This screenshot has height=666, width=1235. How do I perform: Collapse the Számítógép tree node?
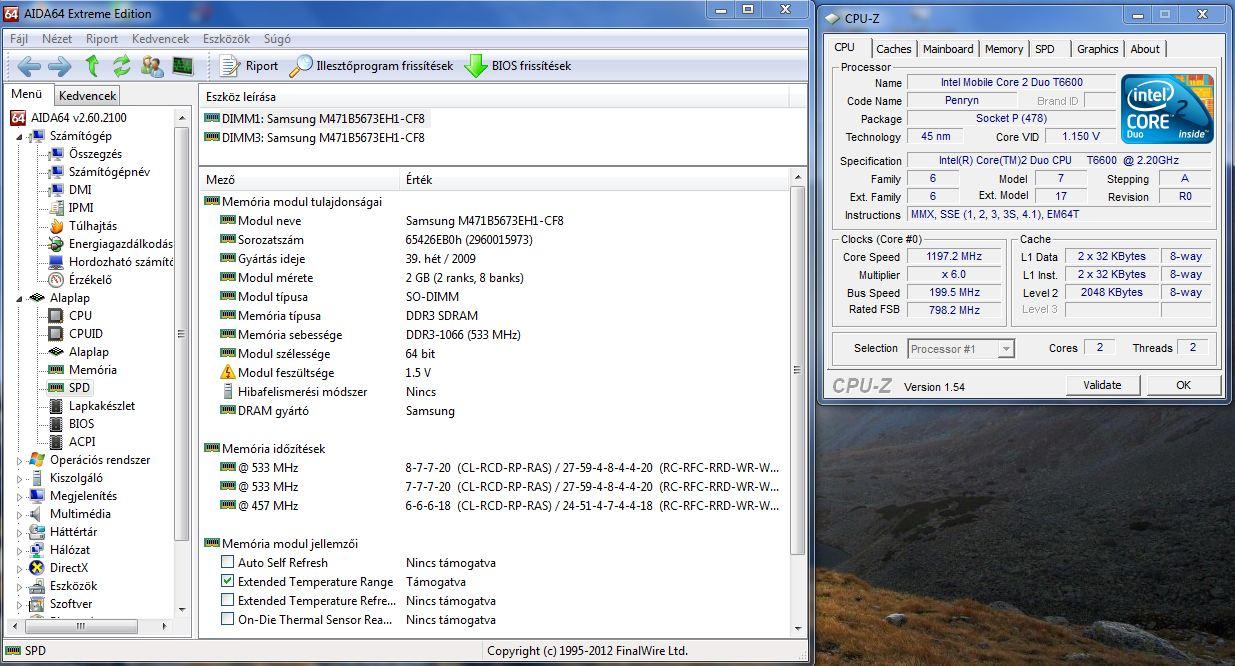coord(20,137)
